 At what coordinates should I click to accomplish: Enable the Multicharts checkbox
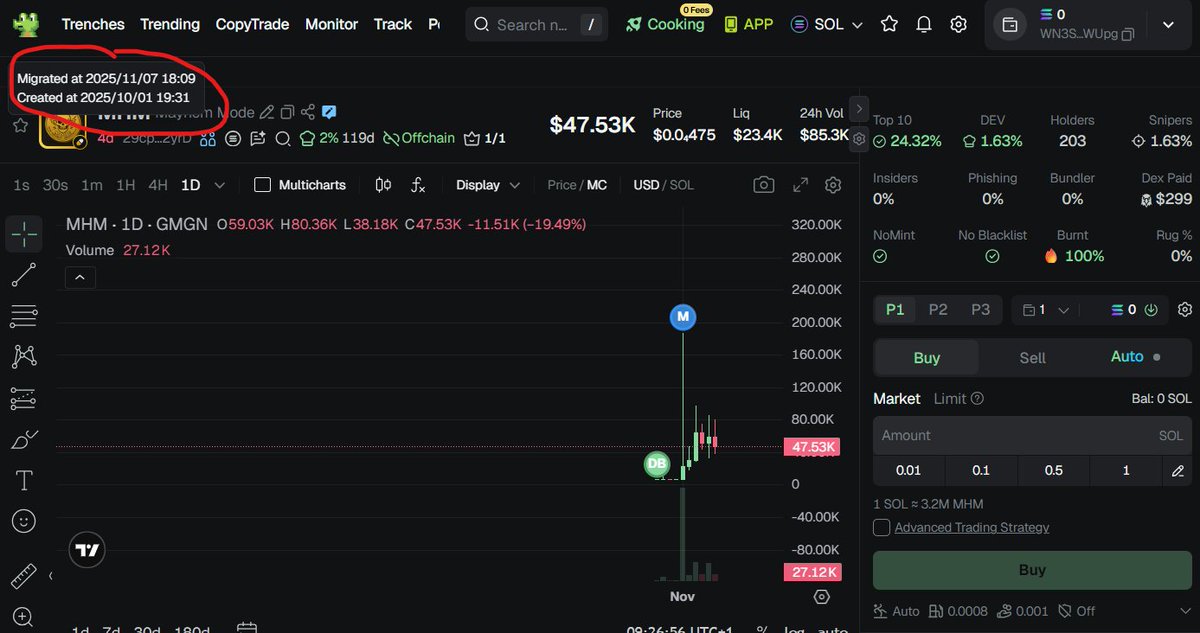pyautogui.click(x=262, y=185)
